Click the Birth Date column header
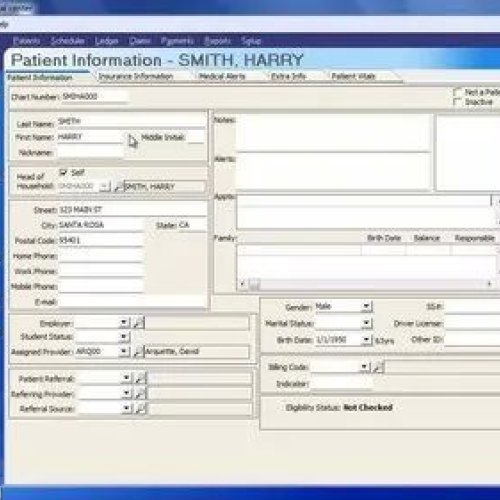 [x=384, y=238]
